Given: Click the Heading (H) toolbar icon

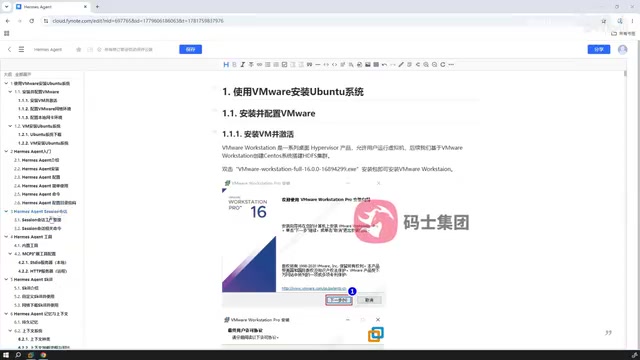Looking at the screenshot, I should coord(226,64).
